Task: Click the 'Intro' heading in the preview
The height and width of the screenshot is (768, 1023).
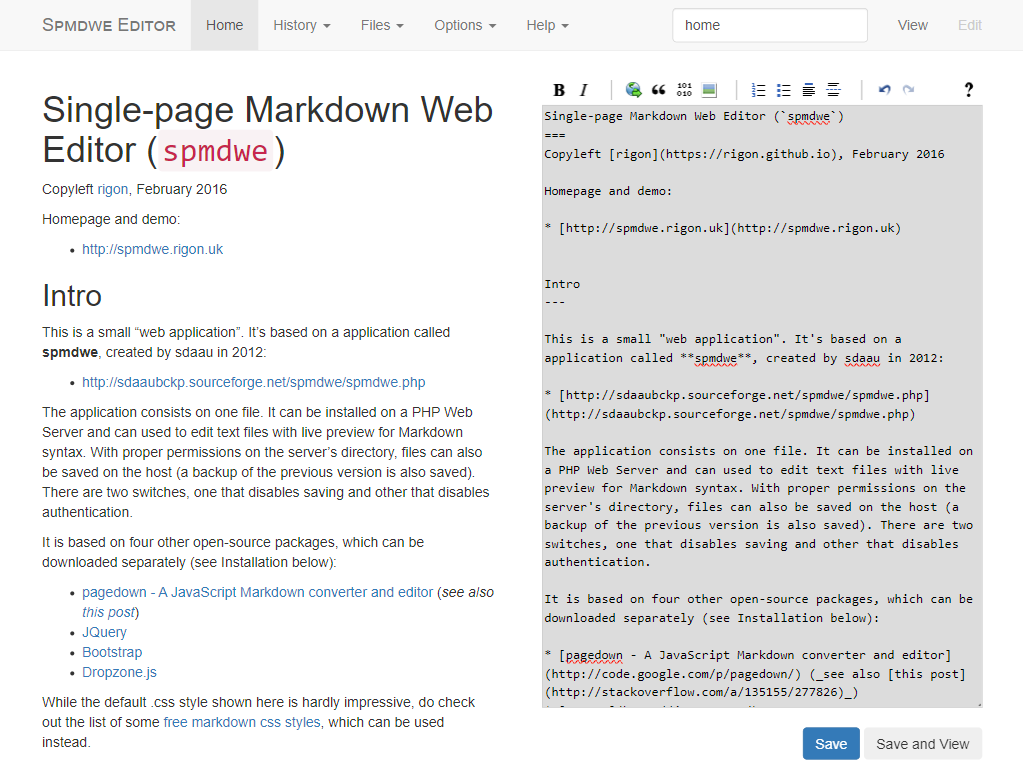Action: click(x=72, y=296)
